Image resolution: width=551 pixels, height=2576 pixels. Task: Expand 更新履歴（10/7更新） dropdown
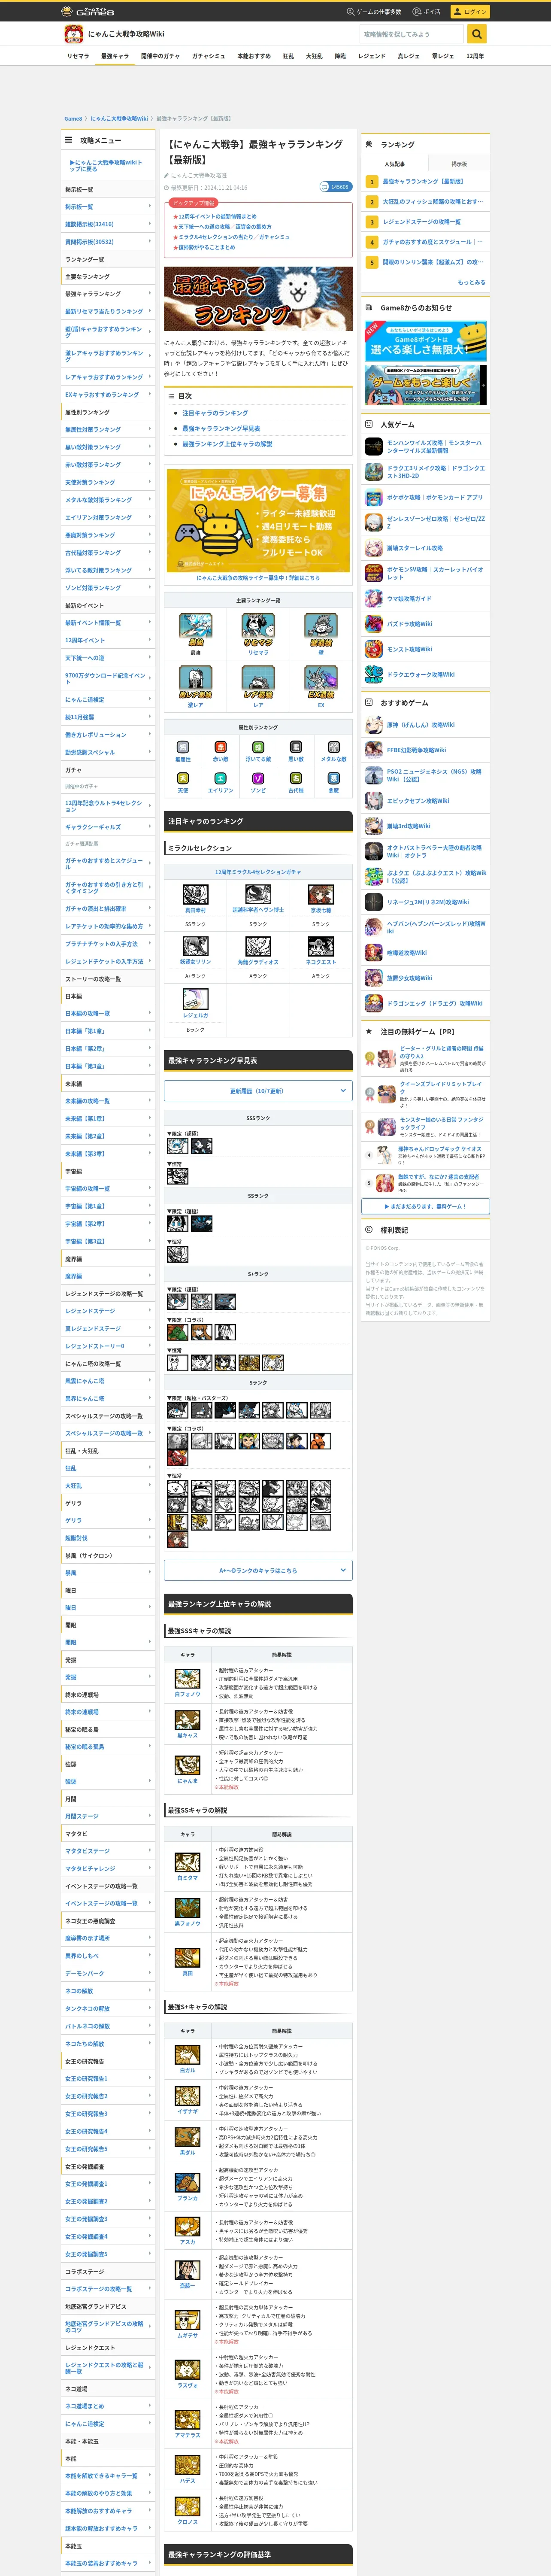click(258, 1090)
